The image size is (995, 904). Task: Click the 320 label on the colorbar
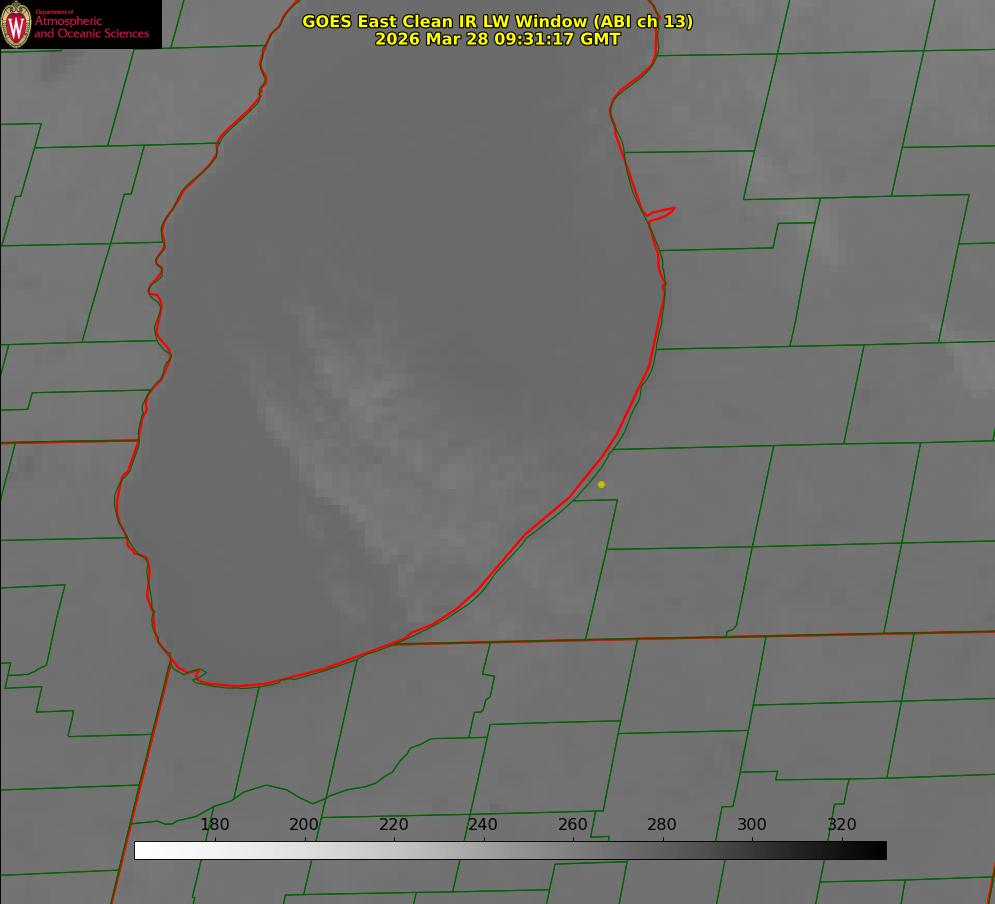(x=842, y=825)
